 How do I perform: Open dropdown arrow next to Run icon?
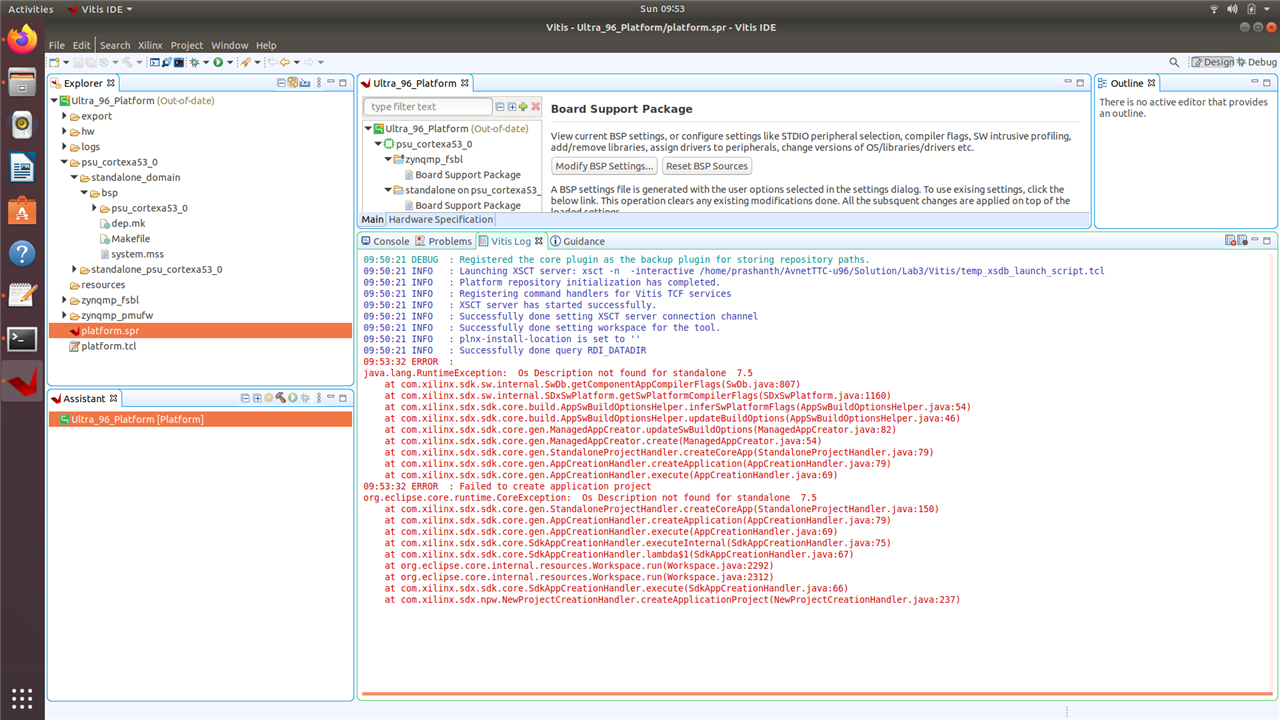pyautogui.click(x=230, y=62)
